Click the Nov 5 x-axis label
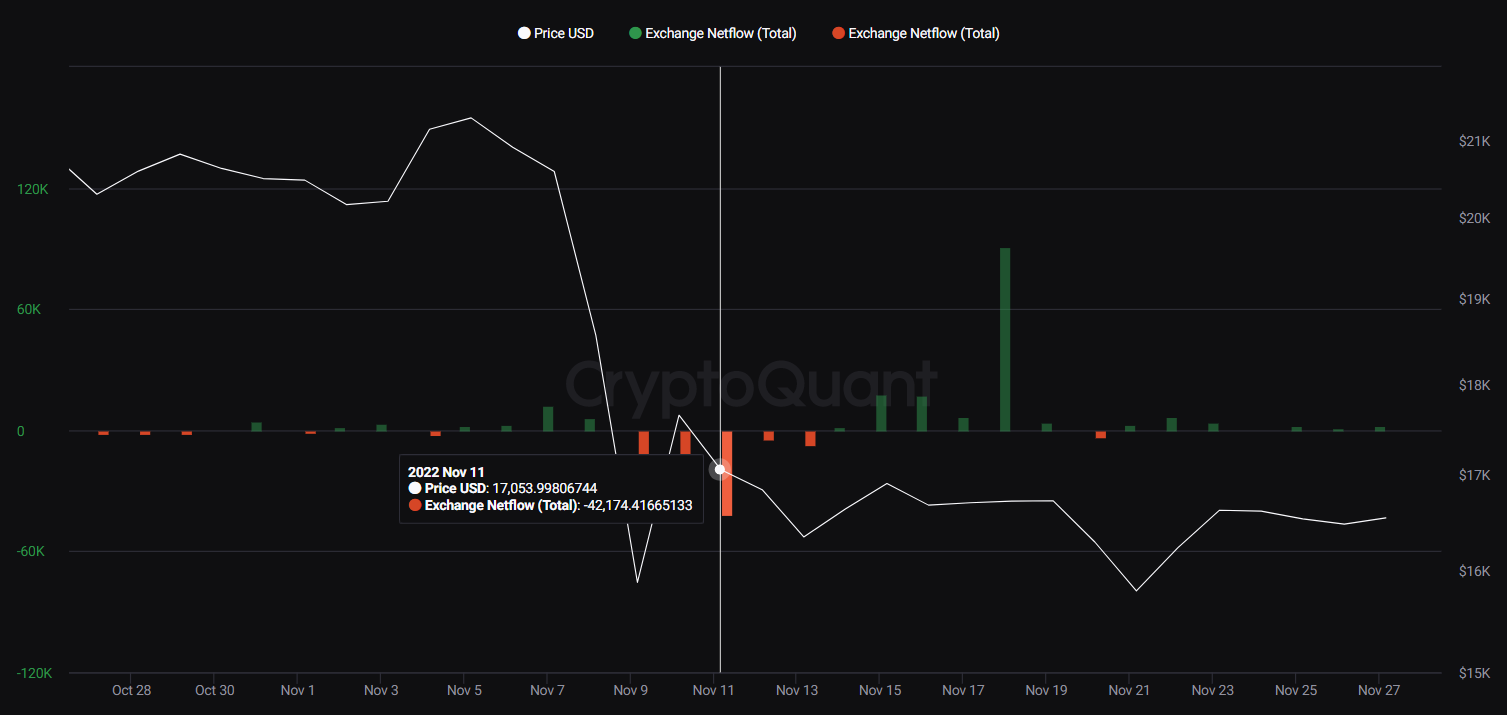 [x=464, y=690]
